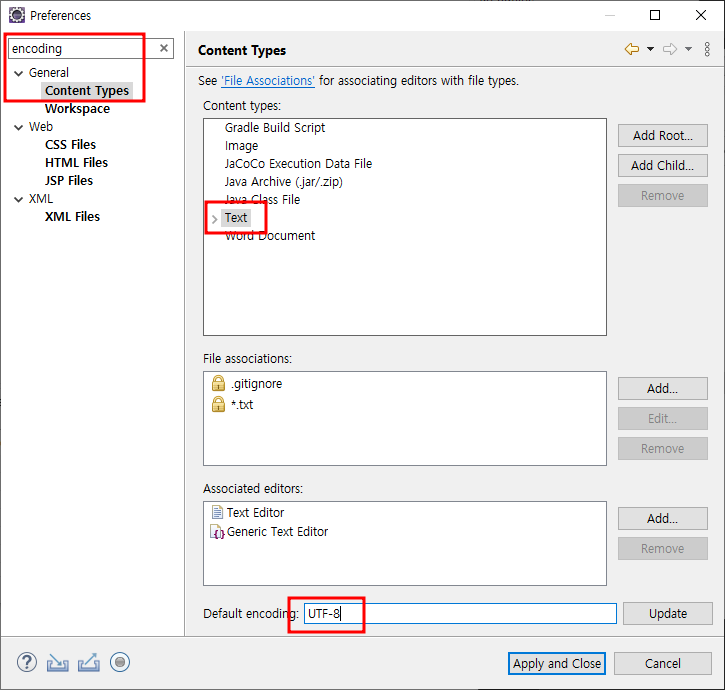Viewport: 725px width, 690px height.
Task: Select Text Editor in Associated editors
Action: 255,512
